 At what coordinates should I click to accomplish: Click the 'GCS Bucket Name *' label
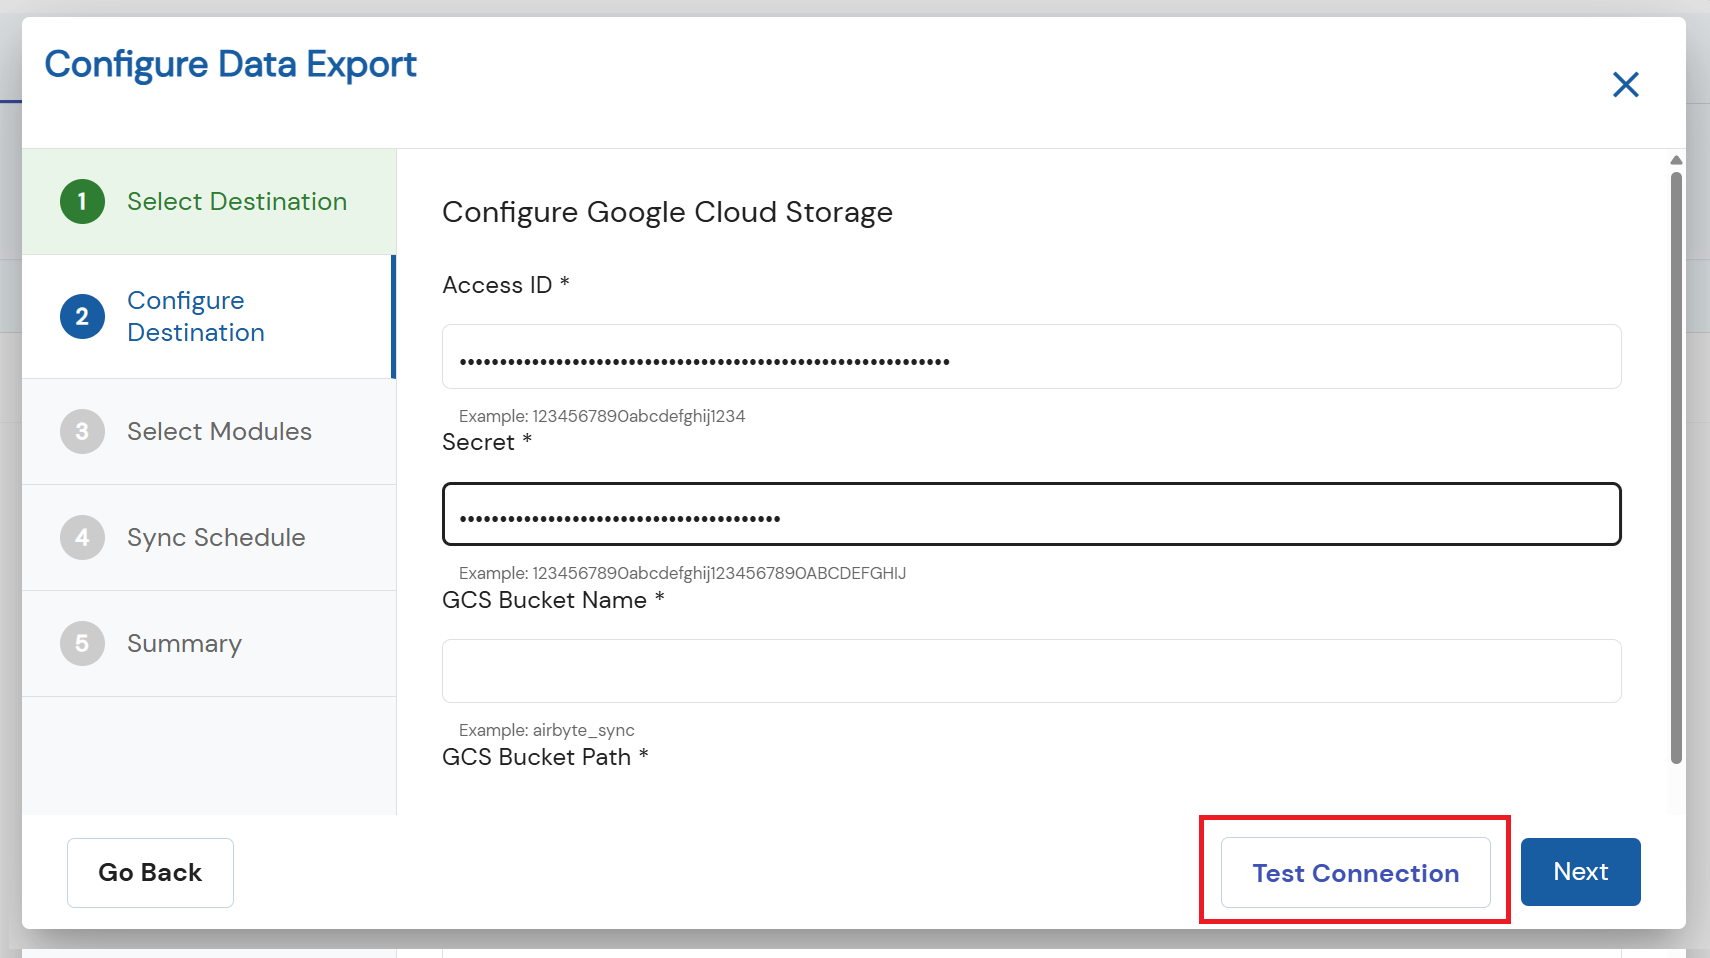click(x=553, y=600)
